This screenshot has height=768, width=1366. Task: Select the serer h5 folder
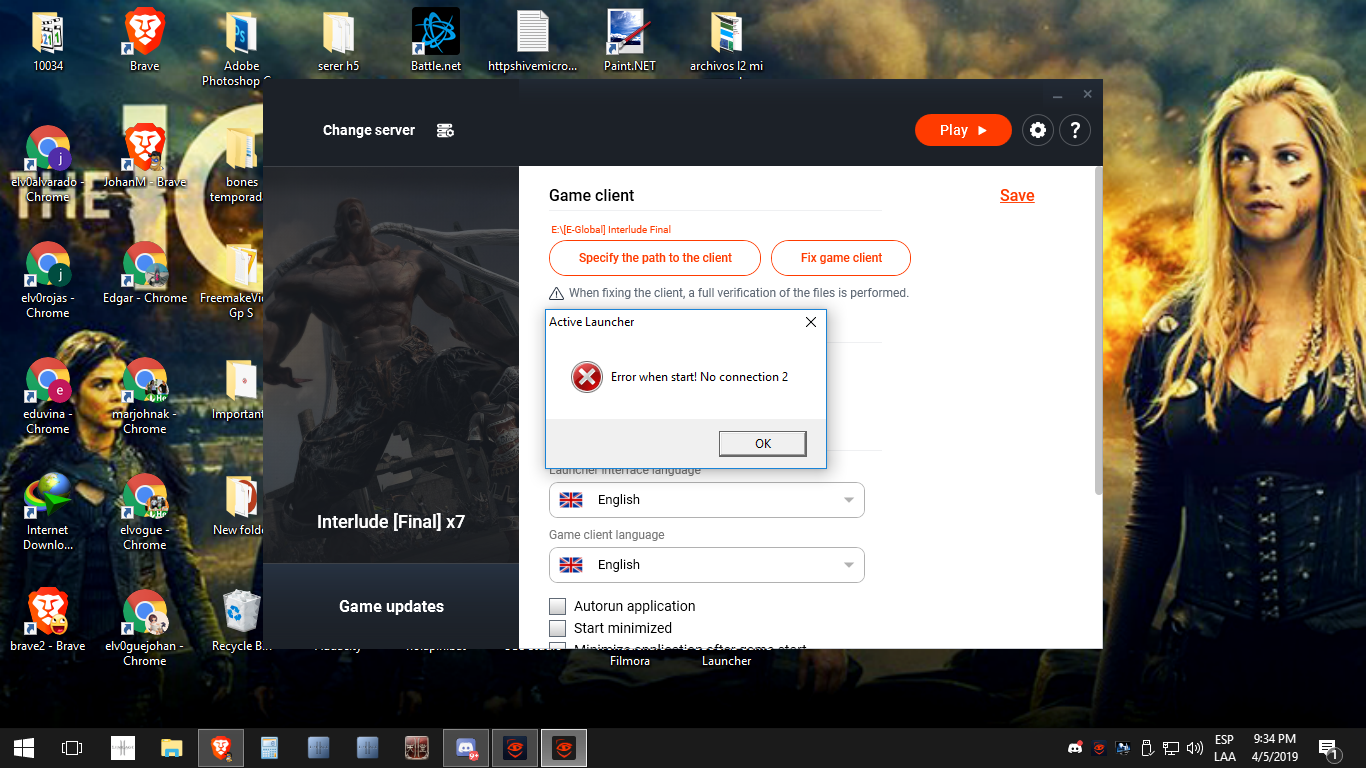[x=338, y=42]
